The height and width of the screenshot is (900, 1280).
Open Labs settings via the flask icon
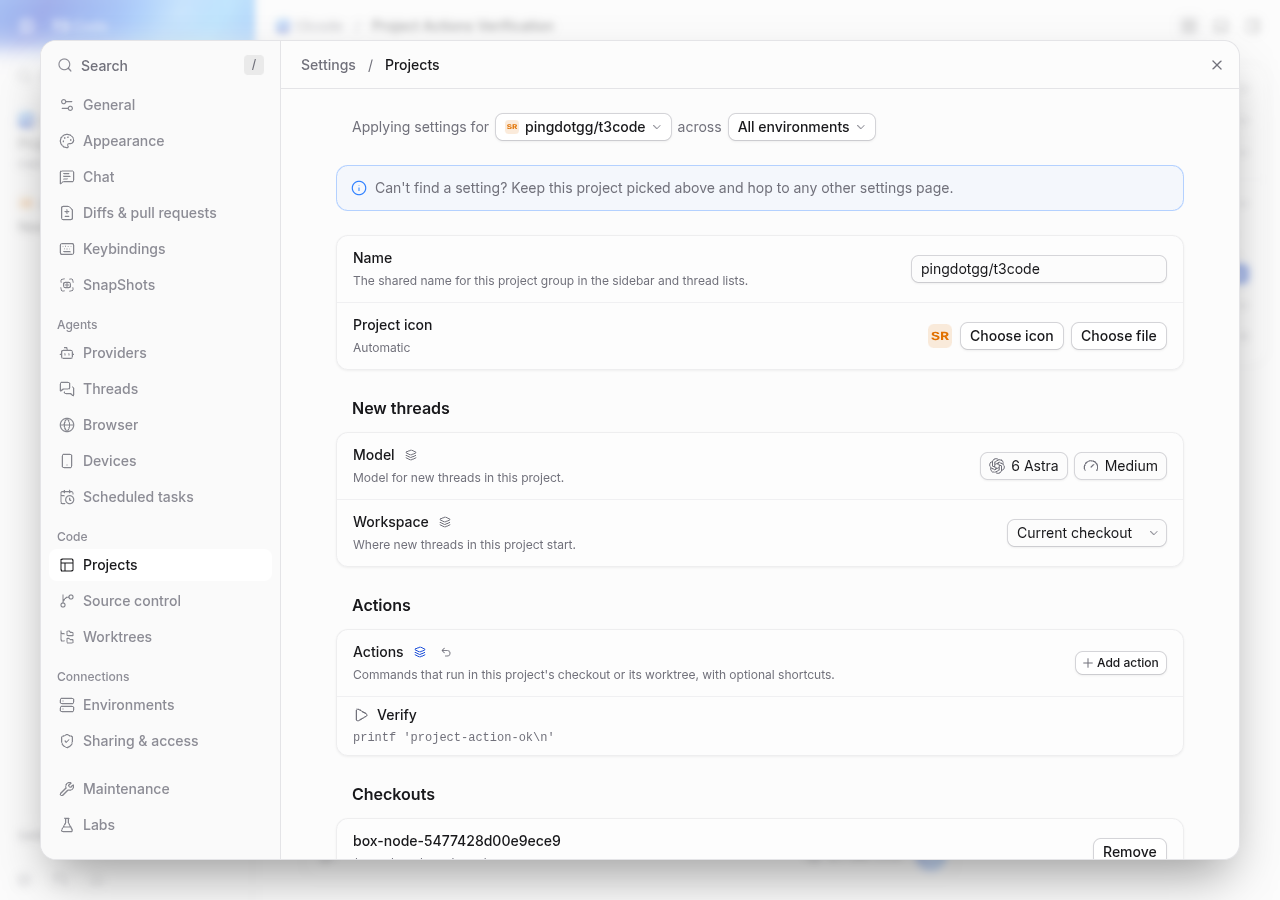pos(67,825)
